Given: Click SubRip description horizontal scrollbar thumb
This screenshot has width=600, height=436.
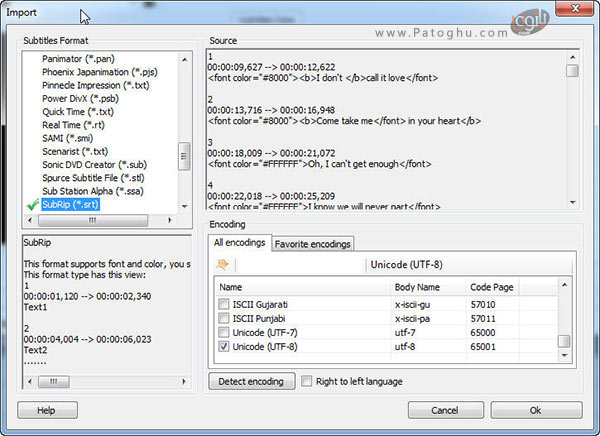Looking at the screenshot, I should click(x=54, y=381).
